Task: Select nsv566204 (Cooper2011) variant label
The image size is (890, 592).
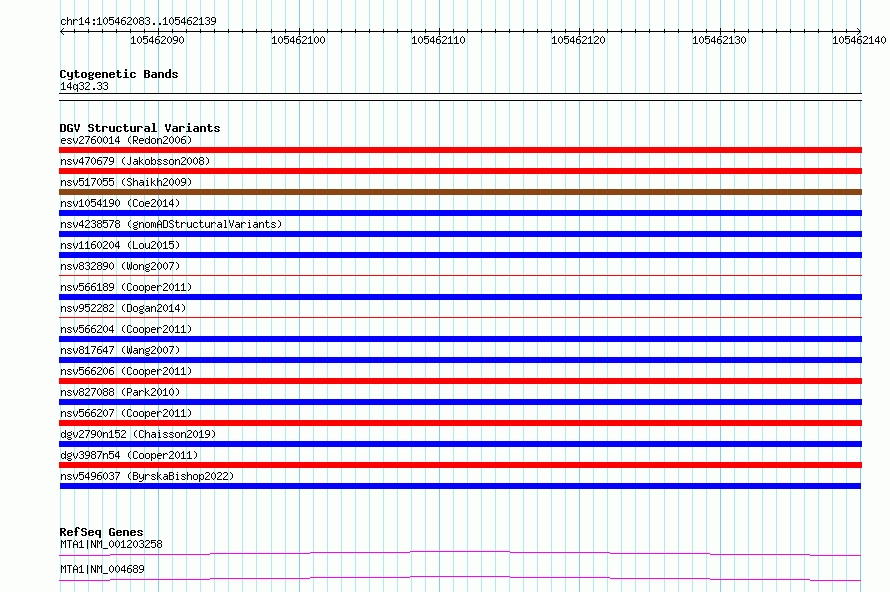Action: 126,329
